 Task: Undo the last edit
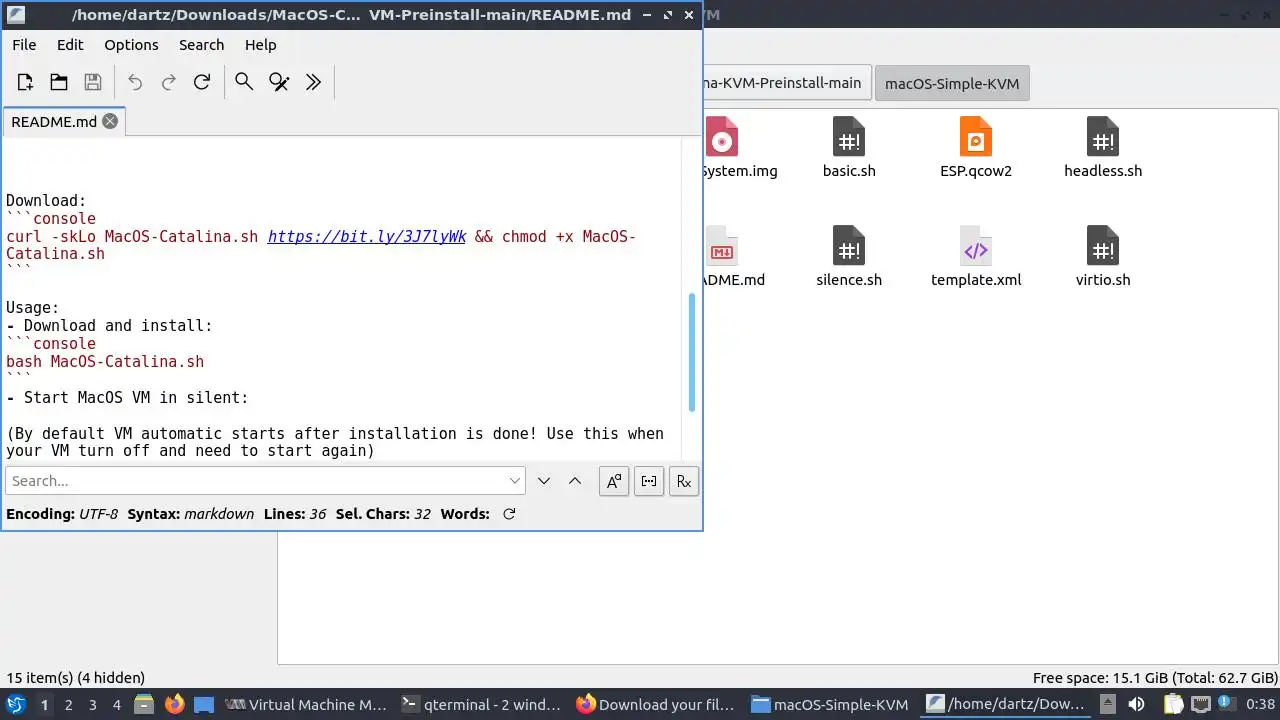click(x=135, y=82)
